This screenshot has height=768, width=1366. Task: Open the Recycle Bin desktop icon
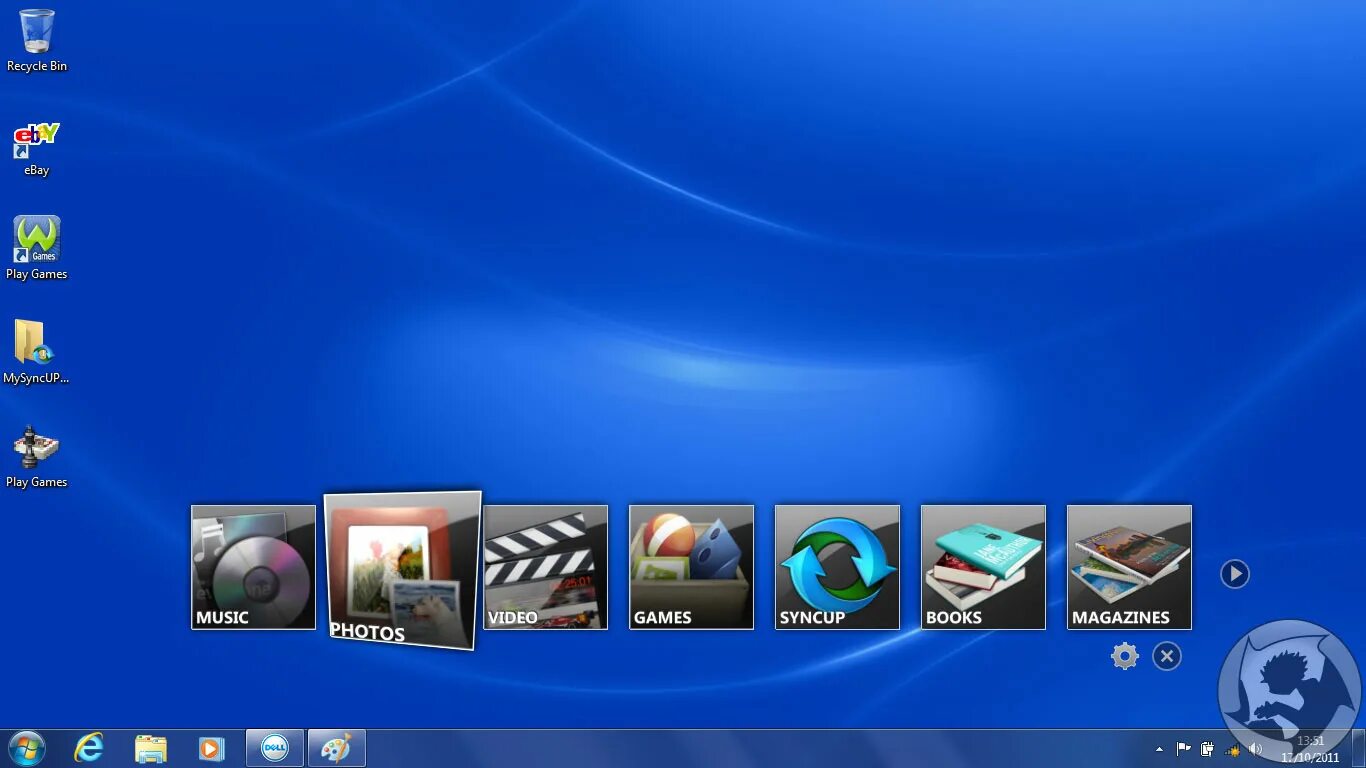(37, 40)
